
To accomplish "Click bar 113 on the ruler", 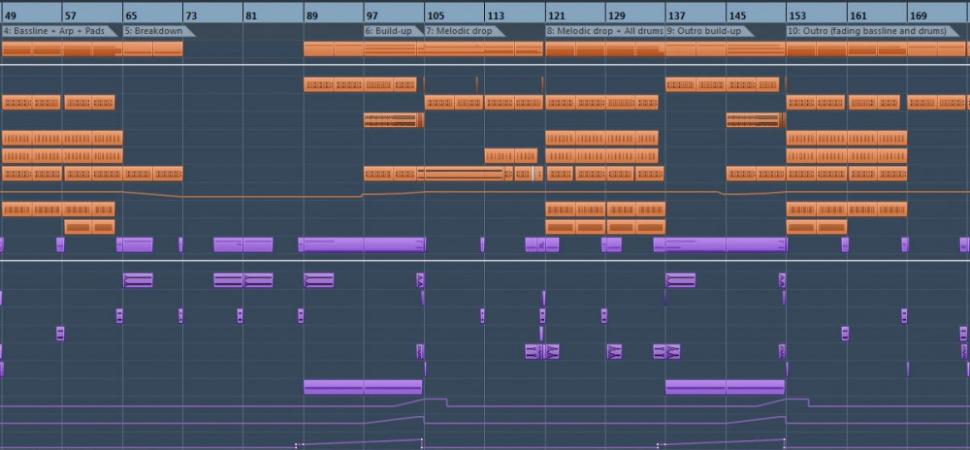I will point(496,16).
